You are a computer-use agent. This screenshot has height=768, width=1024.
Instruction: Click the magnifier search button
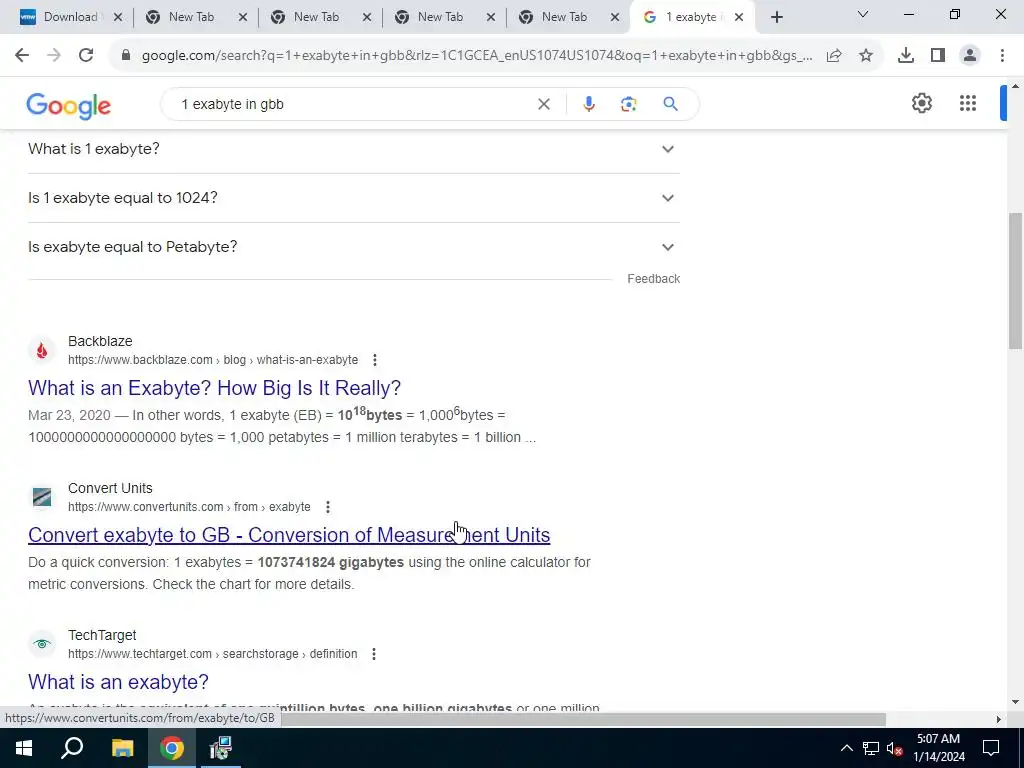671,104
